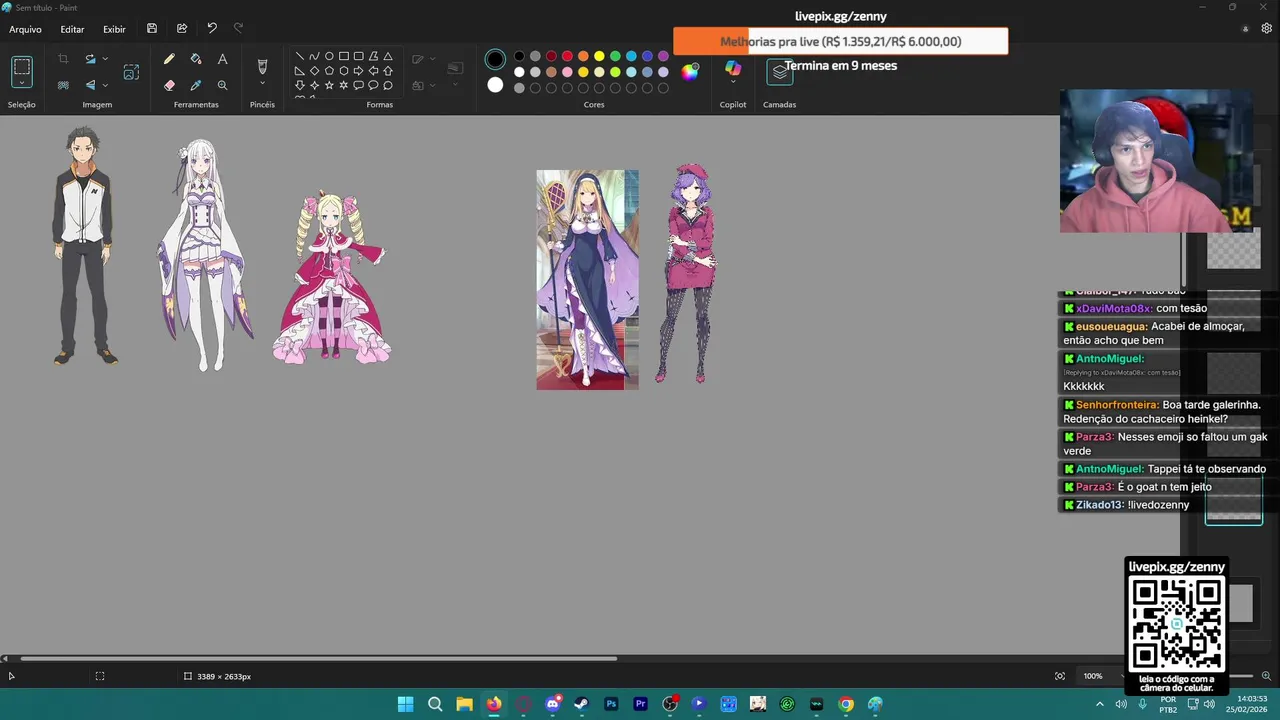Open taskbar Search
The width and height of the screenshot is (1280, 720).
point(435,704)
